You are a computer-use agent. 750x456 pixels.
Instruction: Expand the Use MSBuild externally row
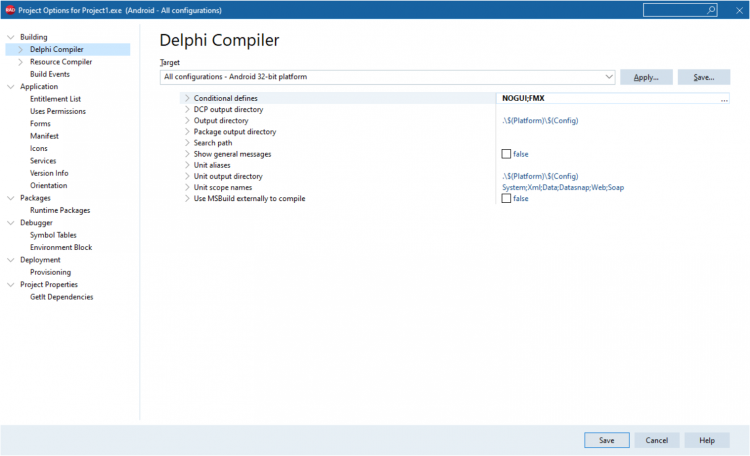187,199
